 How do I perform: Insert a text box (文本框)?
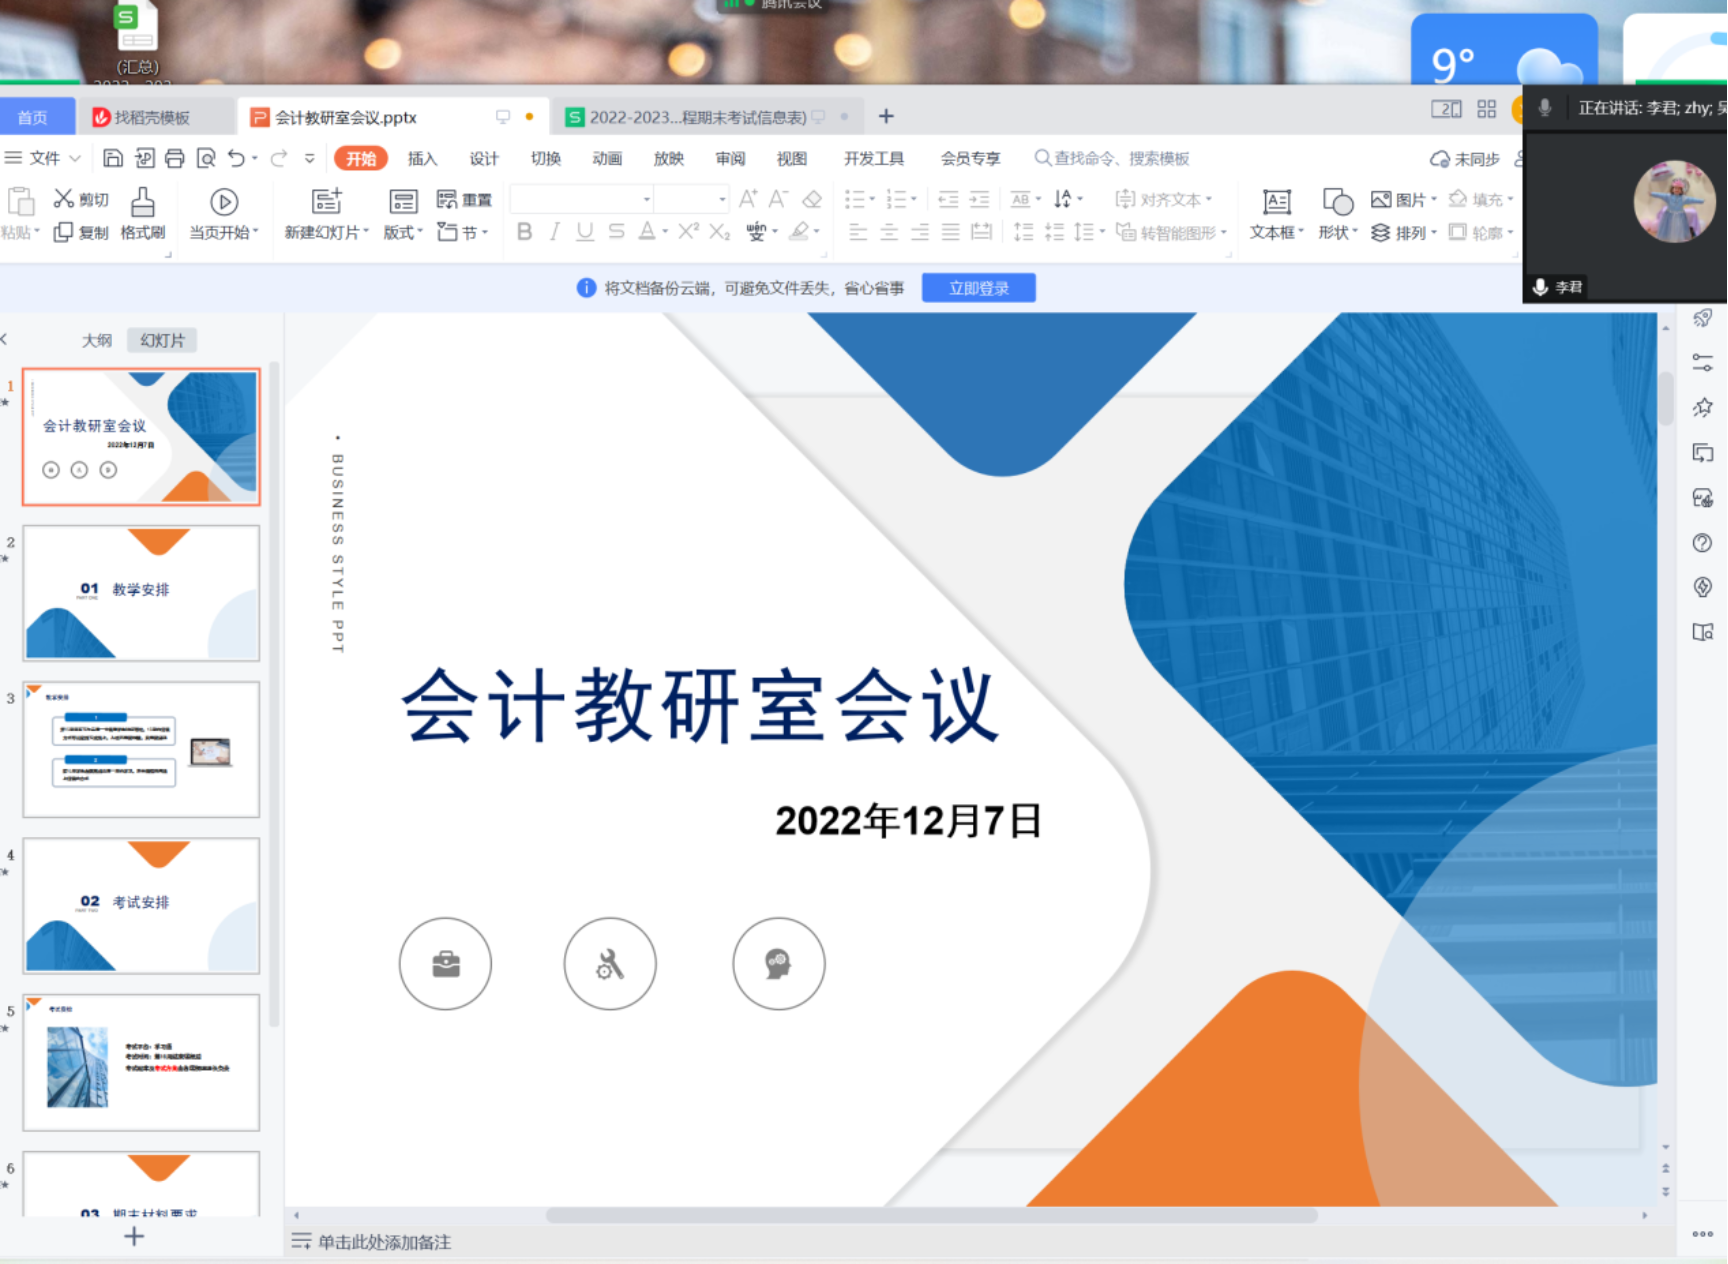(x=1276, y=214)
